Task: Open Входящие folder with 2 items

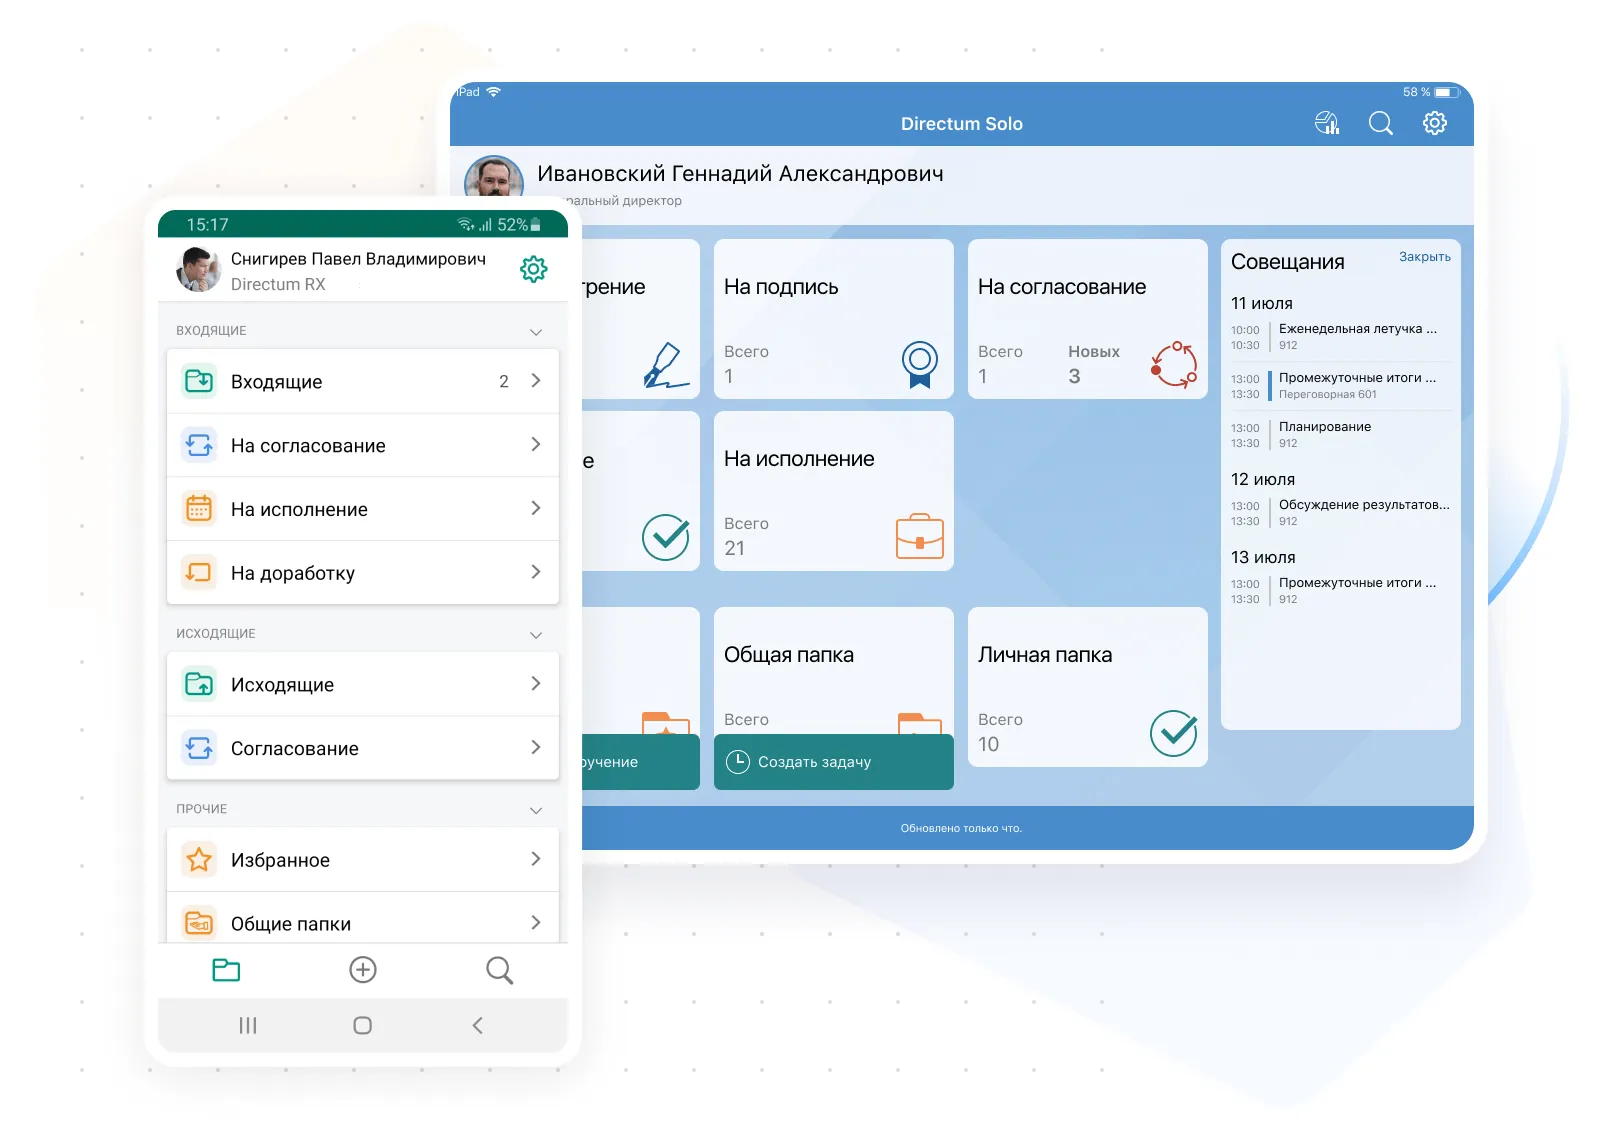Action: pos(362,381)
